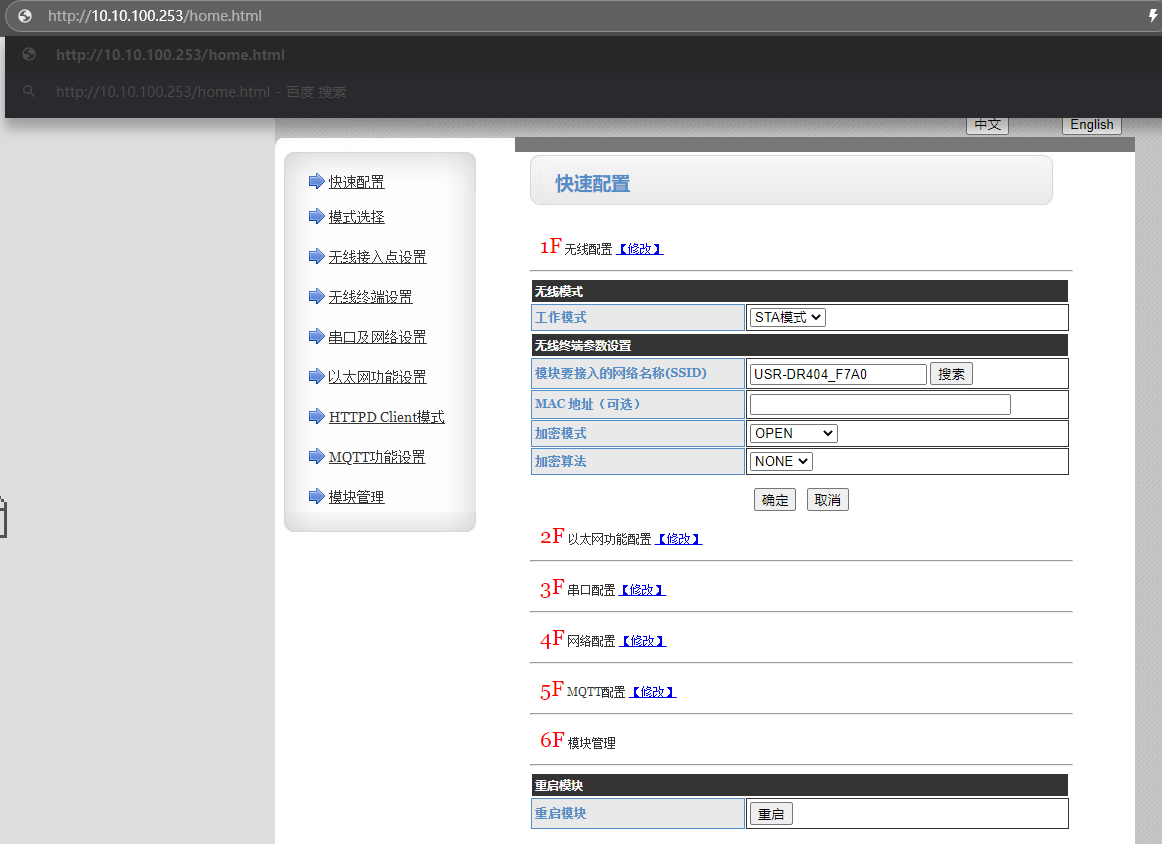The height and width of the screenshot is (844, 1162).
Task: Click the arrow icon beside HTTPD Client模式
Action: click(x=317, y=416)
